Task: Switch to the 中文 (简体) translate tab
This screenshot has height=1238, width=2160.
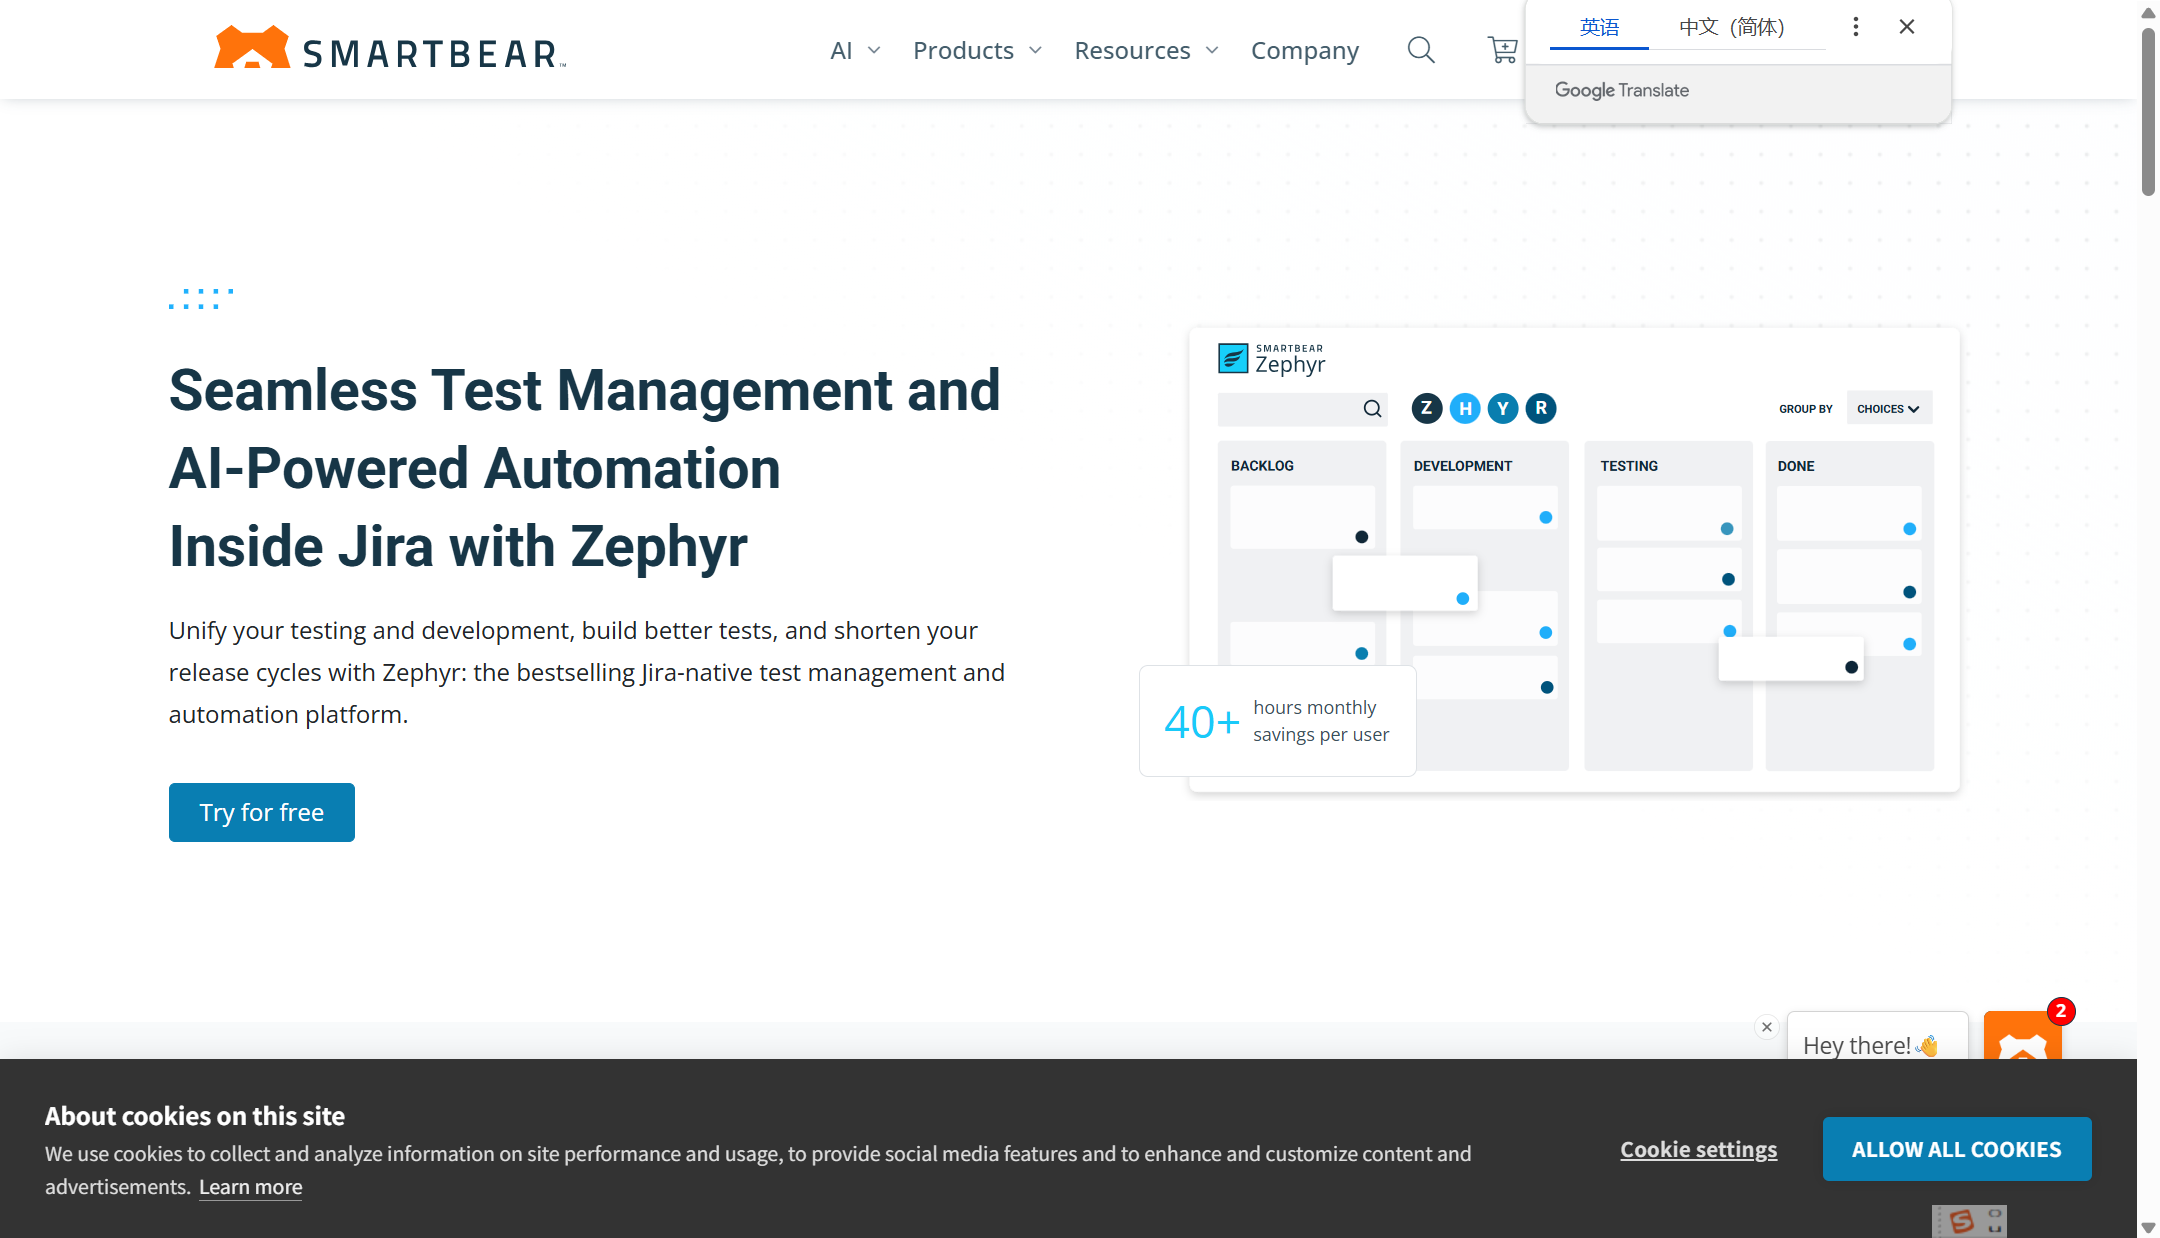Action: point(1731,27)
